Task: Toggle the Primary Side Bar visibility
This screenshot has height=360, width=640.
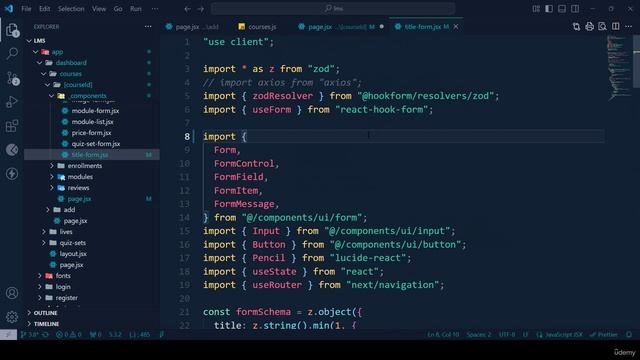Action: [x=549, y=9]
